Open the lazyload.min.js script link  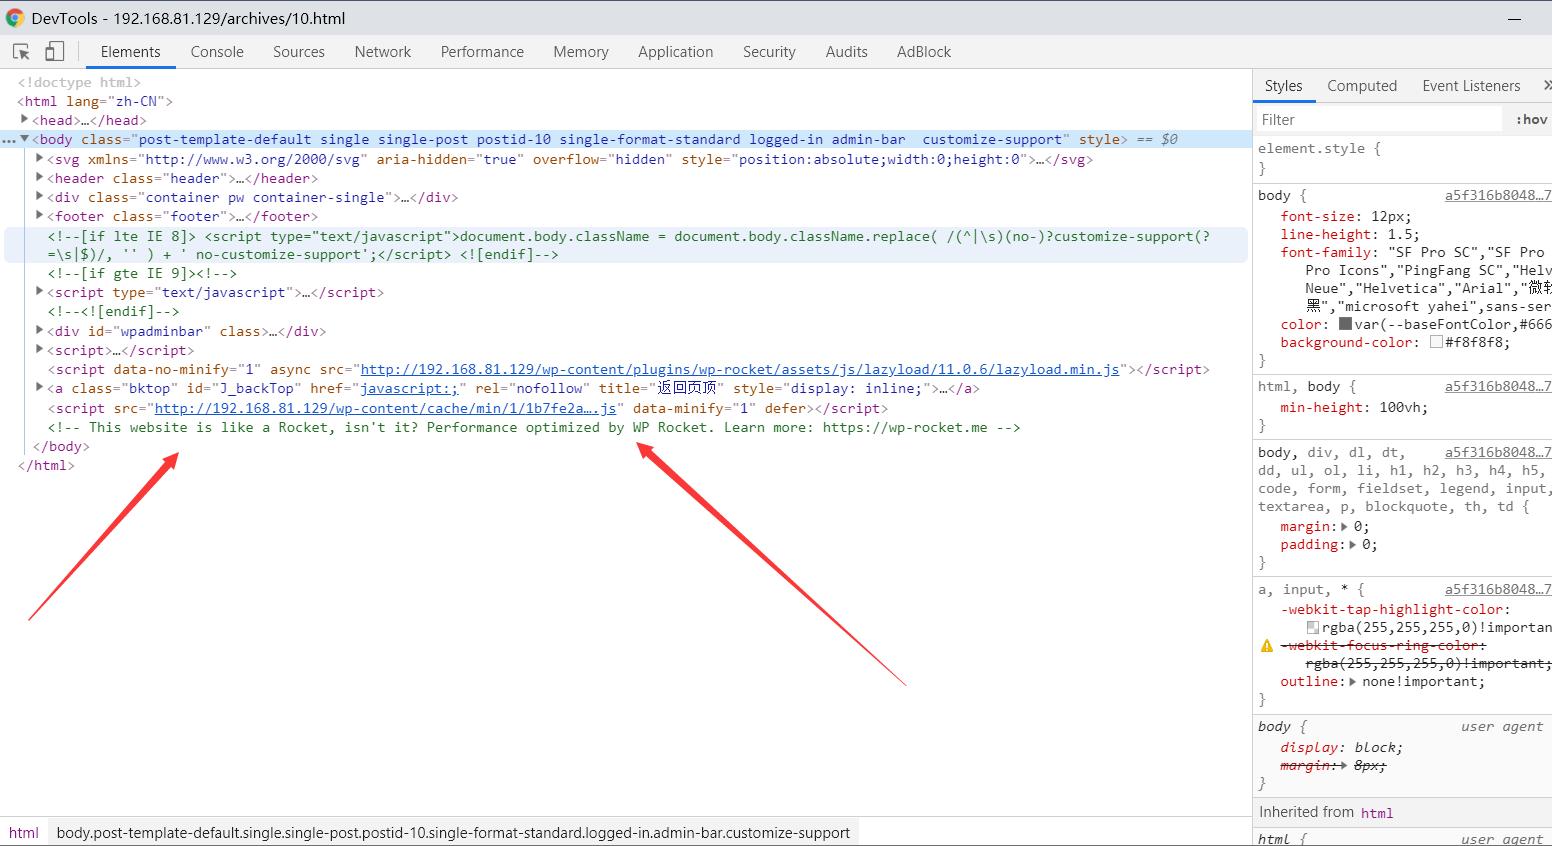click(739, 370)
